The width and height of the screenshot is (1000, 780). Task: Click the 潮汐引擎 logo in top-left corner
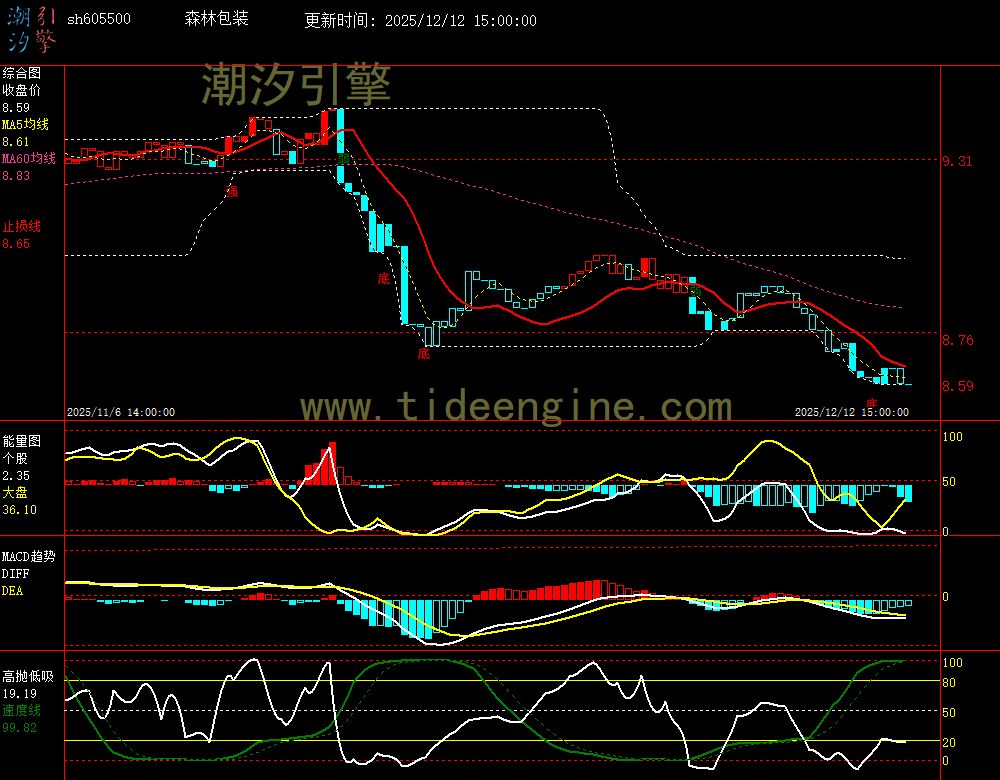click(31, 28)
